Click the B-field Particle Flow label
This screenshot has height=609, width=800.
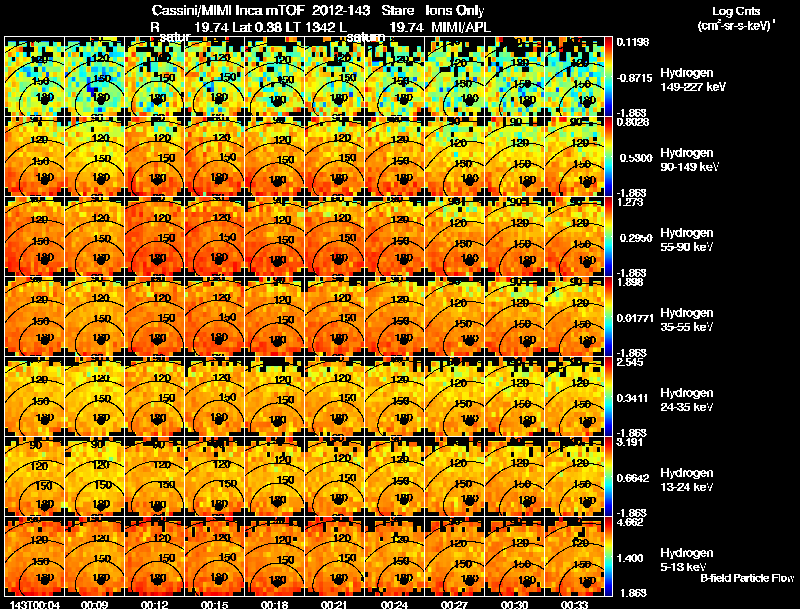[x=747, y=578]
